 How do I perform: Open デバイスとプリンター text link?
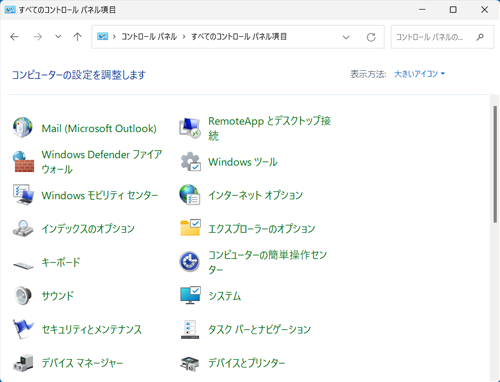247,363
